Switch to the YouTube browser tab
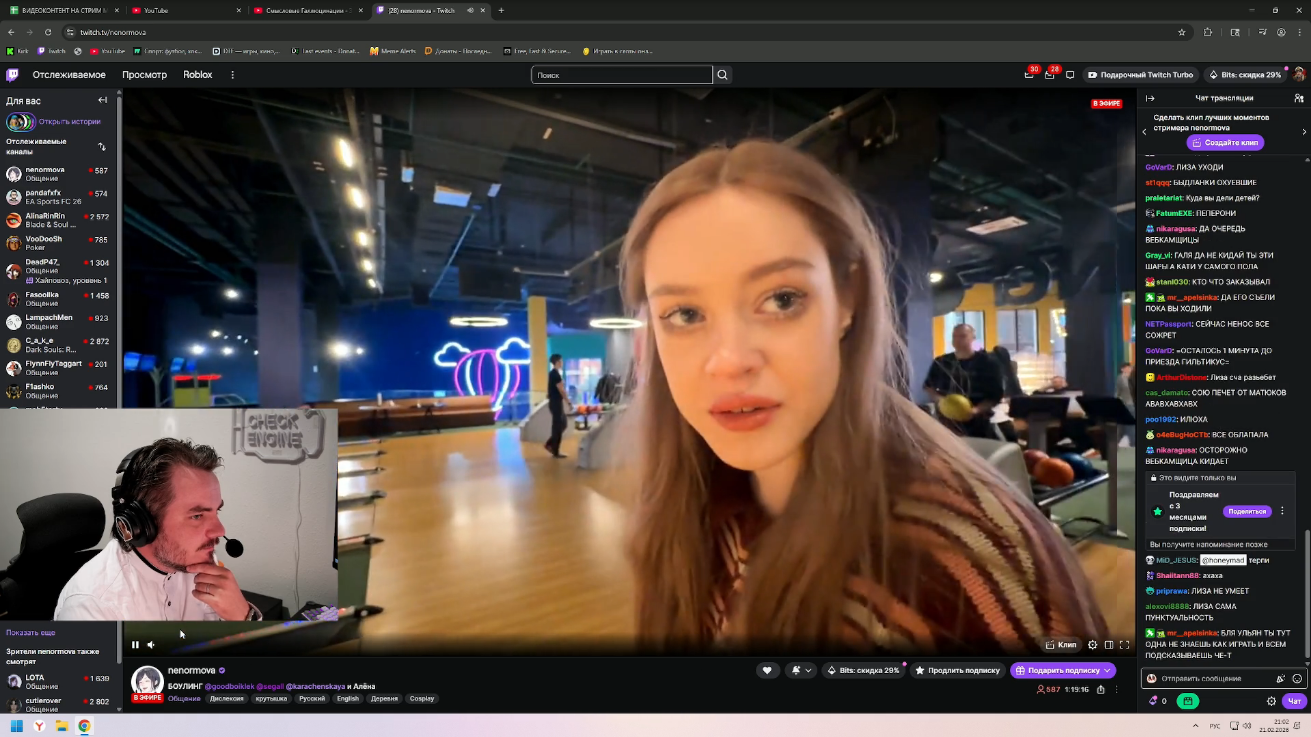 [x=188, y=10]
